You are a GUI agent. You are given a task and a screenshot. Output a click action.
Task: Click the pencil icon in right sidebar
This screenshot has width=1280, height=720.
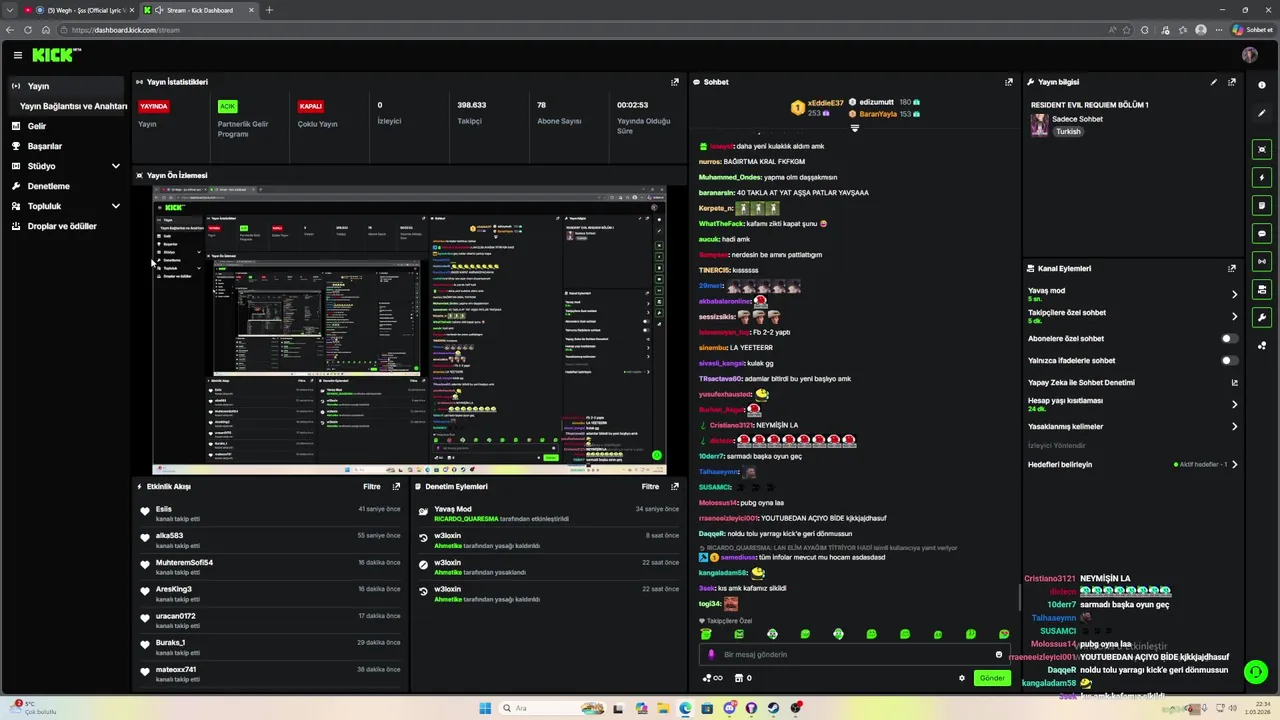(x=1262, y=113)
